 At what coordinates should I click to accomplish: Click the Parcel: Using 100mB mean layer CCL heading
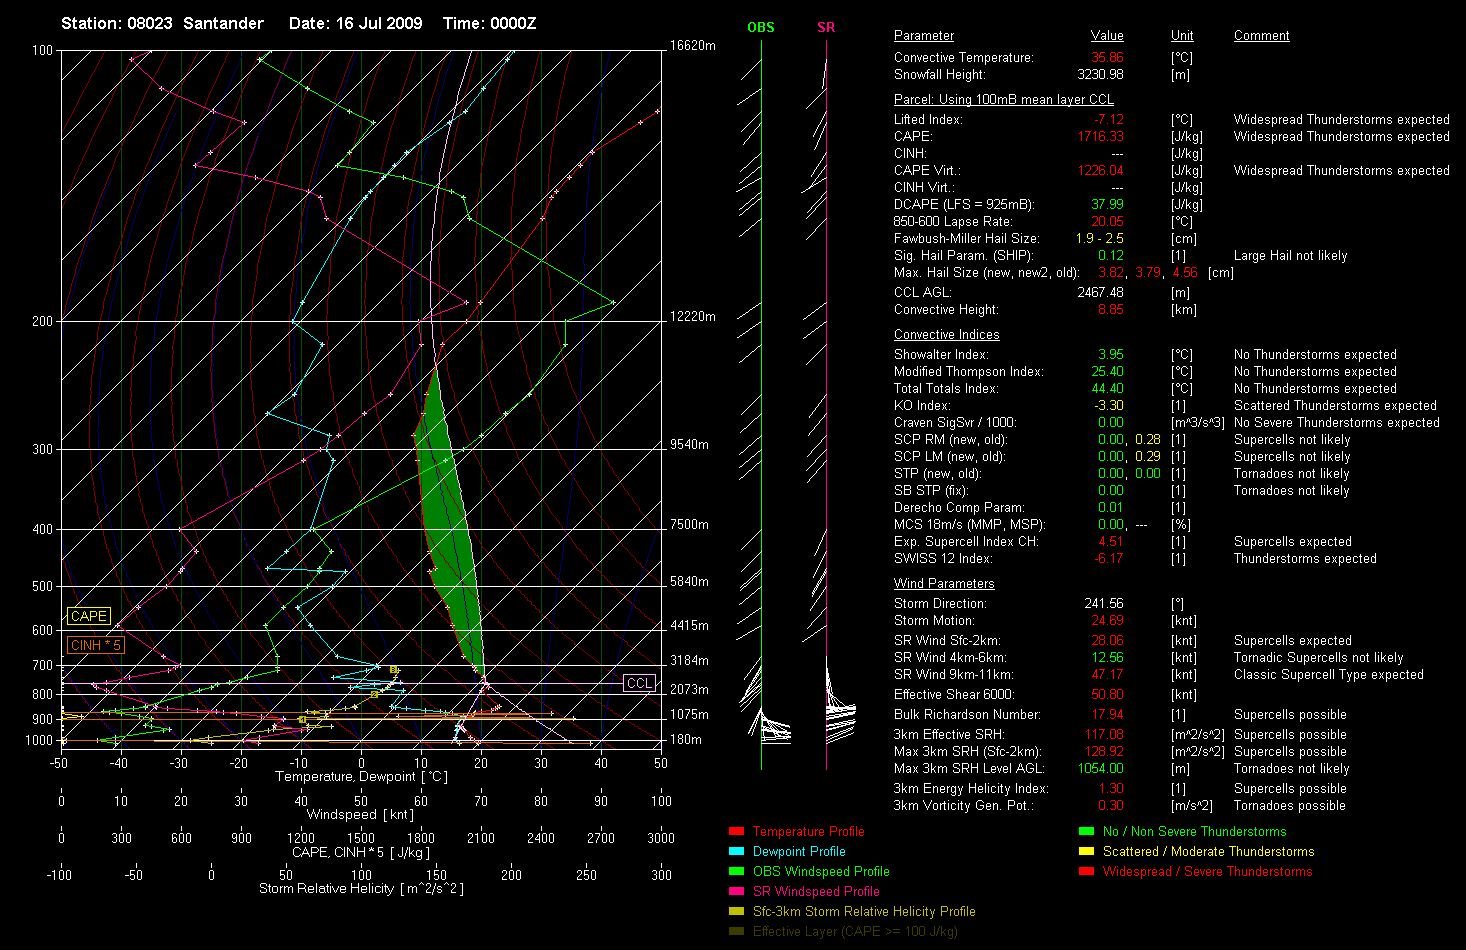coord(1004,100)
